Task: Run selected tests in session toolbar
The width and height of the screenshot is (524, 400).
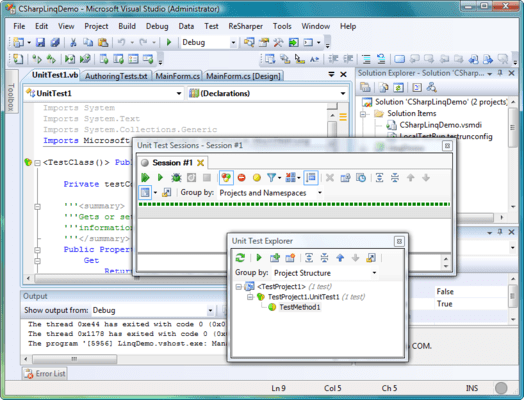Action: (x=160, y=178)
